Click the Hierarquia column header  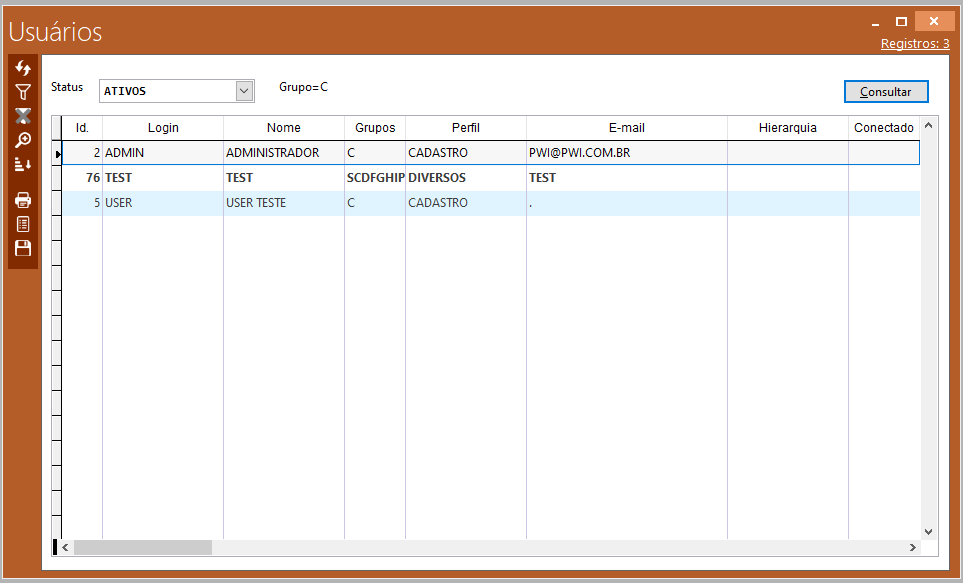pyautogui.click(x=787, y=128)
